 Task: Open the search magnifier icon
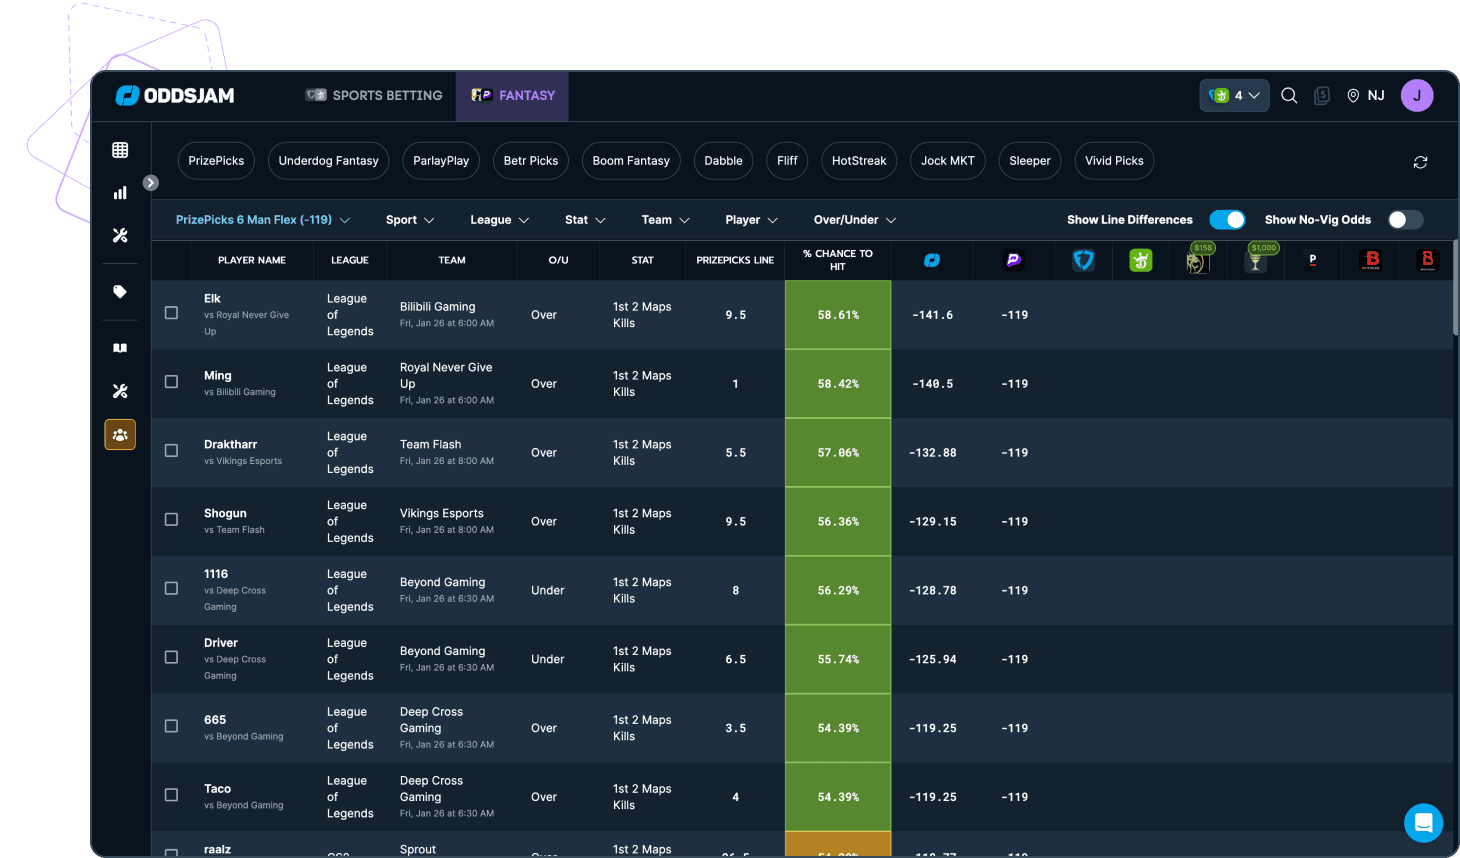click(x=1289, y=95)
